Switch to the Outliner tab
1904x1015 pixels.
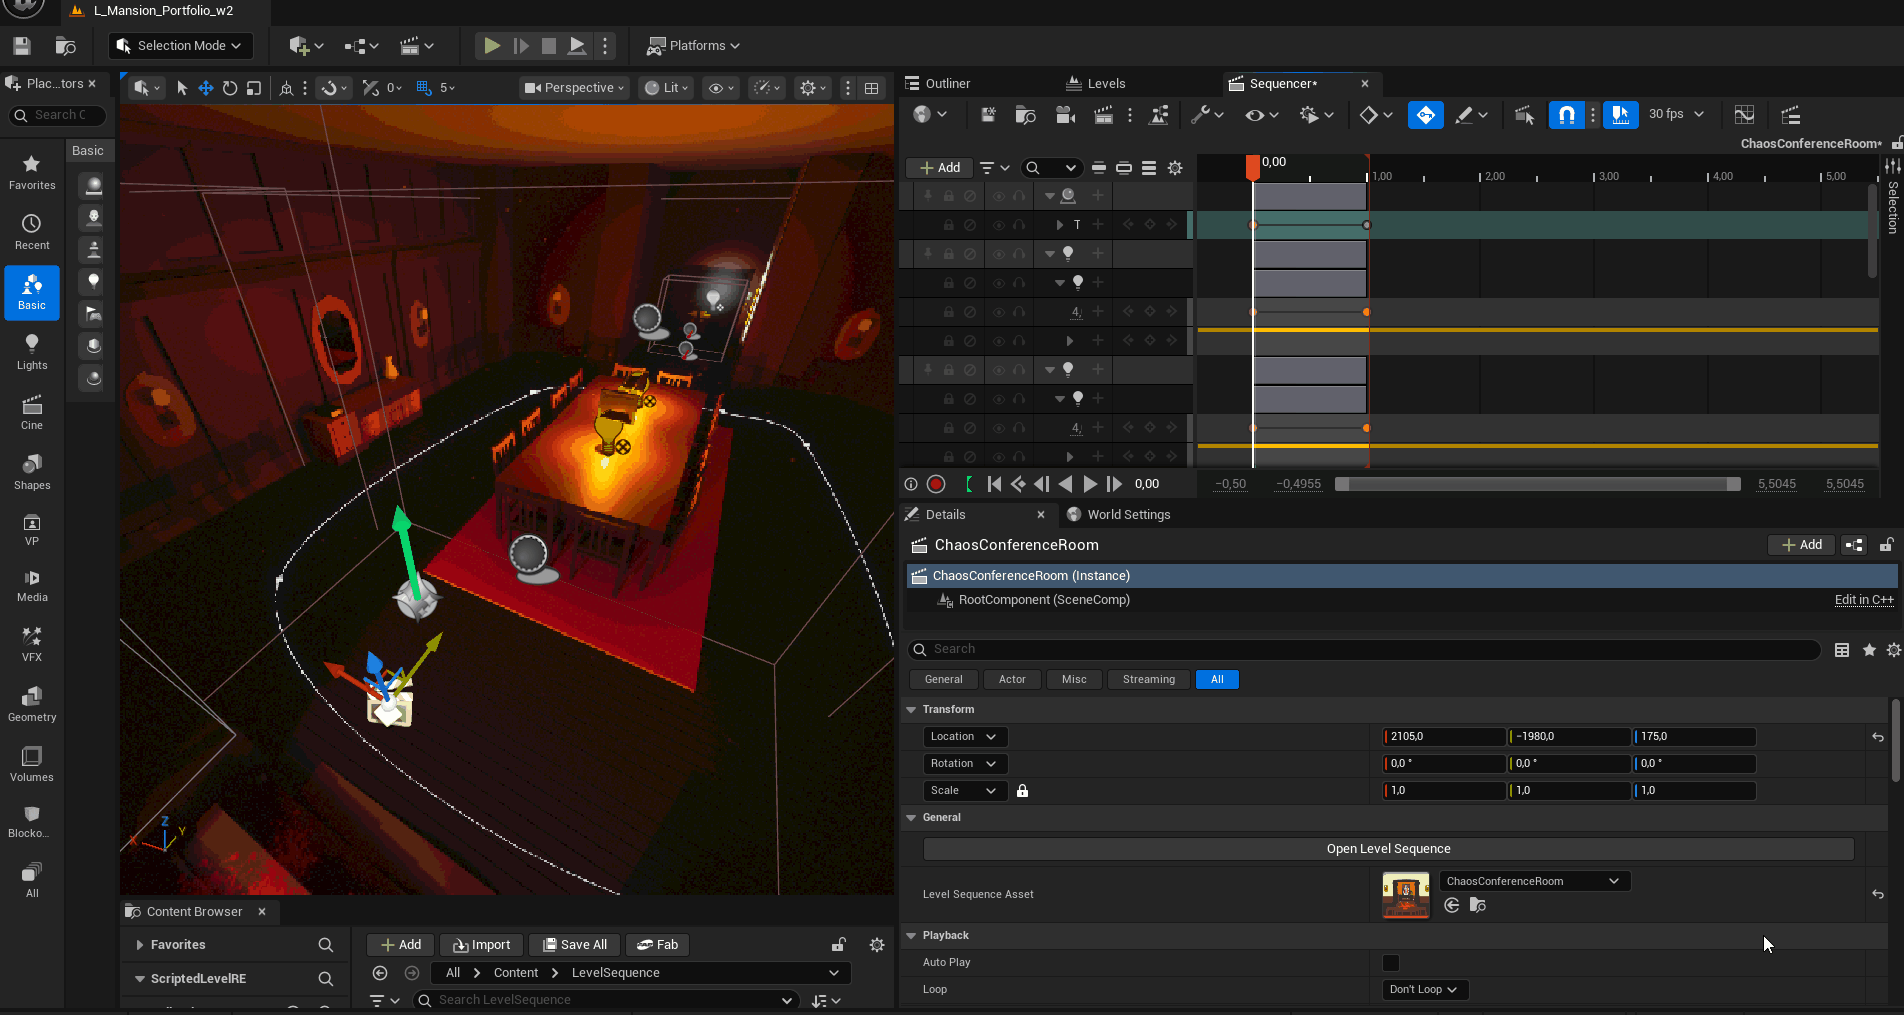coord(946,84)
